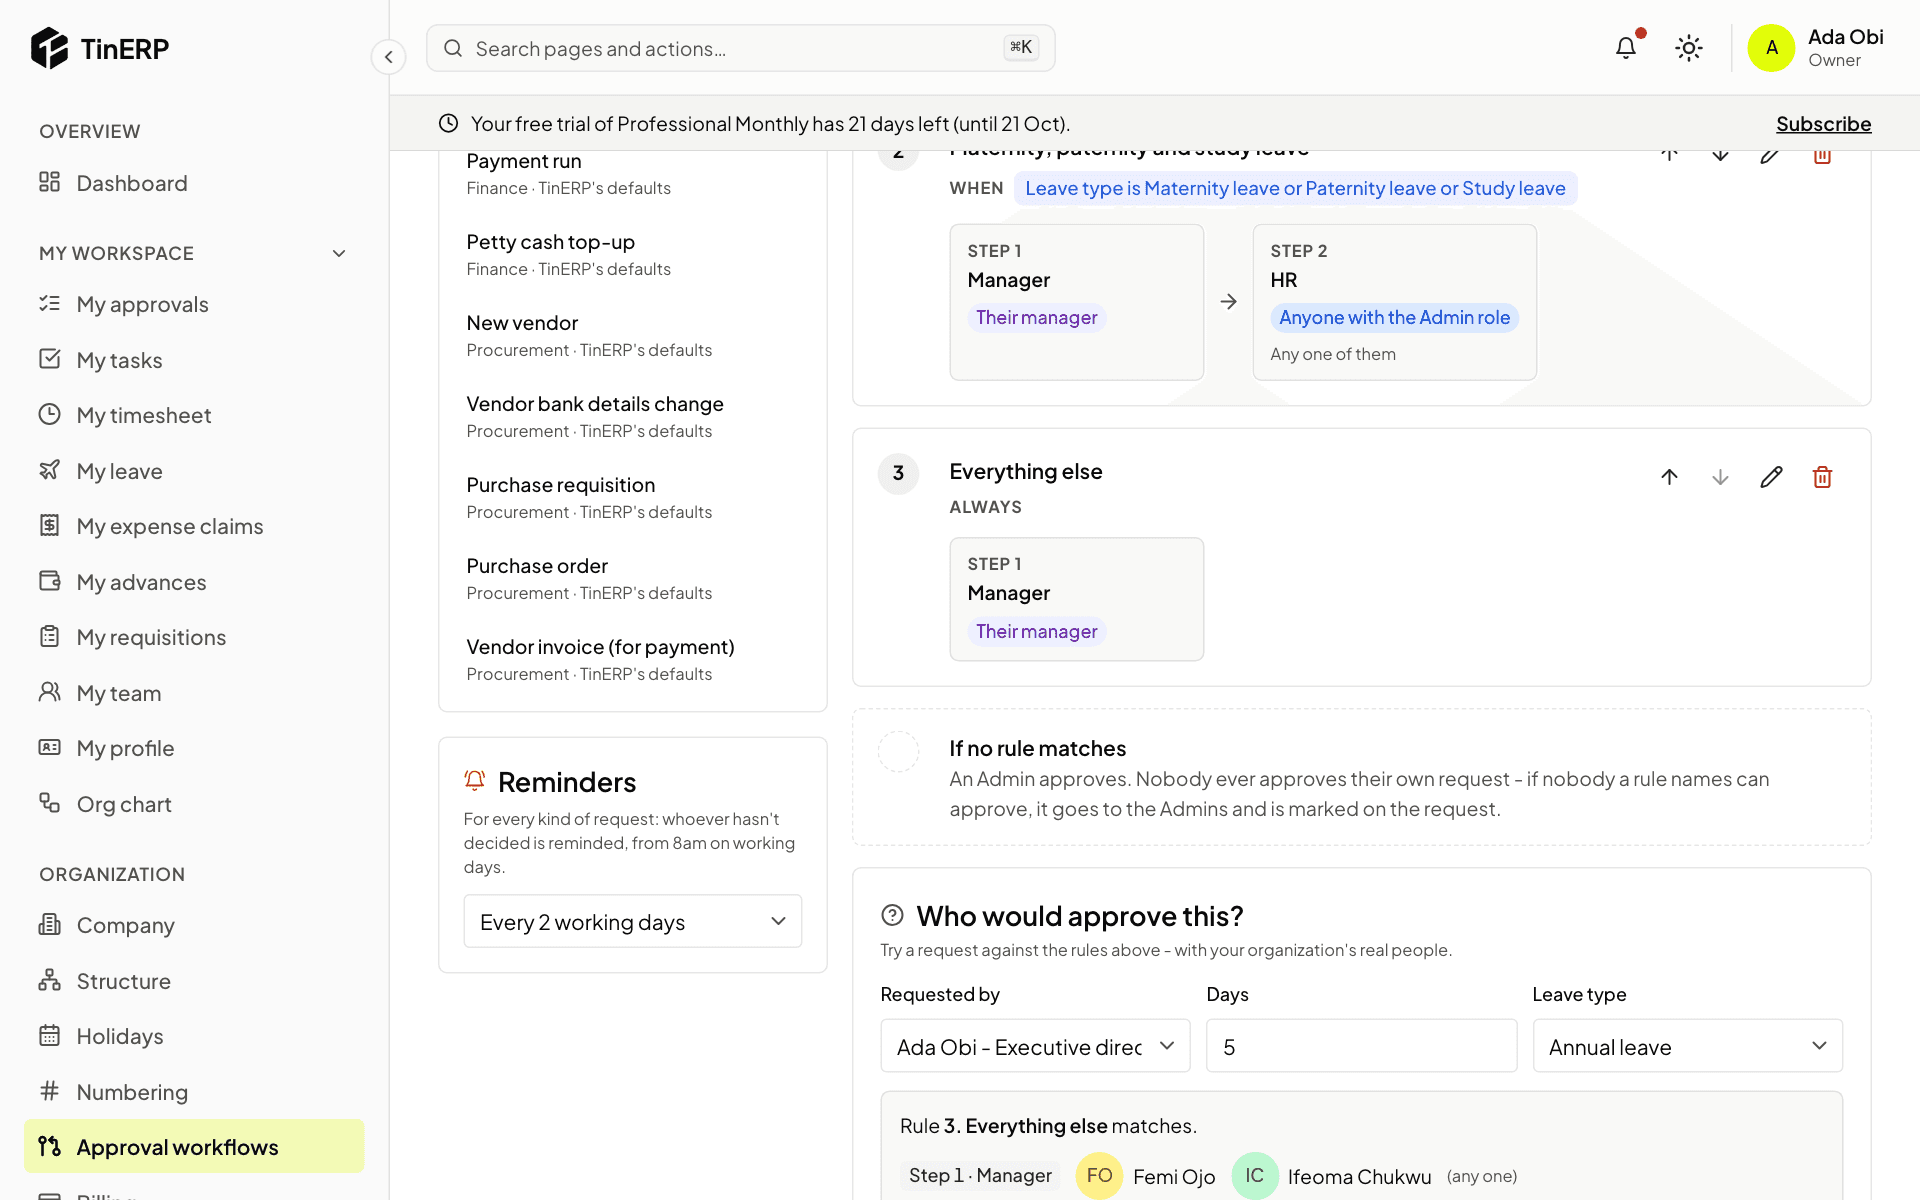Viewport: 1920px width, 1200px height.
Task: Select the Petty cash top-up workflow
Action: (x=633, y=255)
